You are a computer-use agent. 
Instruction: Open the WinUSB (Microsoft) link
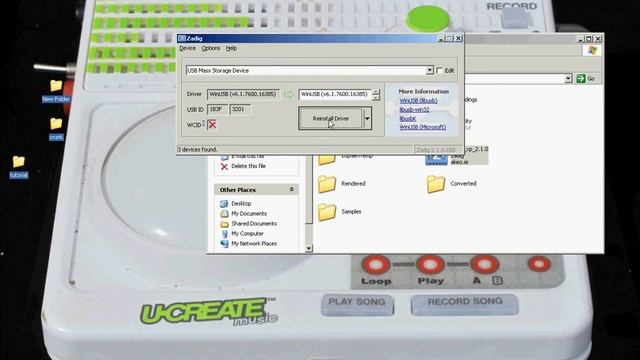pyautogui.click(x=422, y=127)
